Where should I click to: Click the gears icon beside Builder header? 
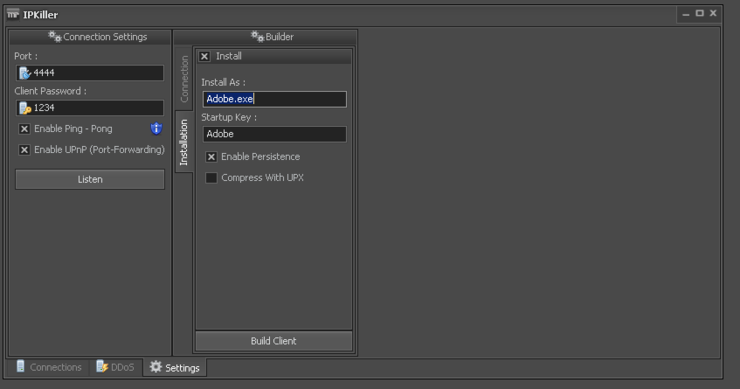pyautogui.click(x=257, y=36)
